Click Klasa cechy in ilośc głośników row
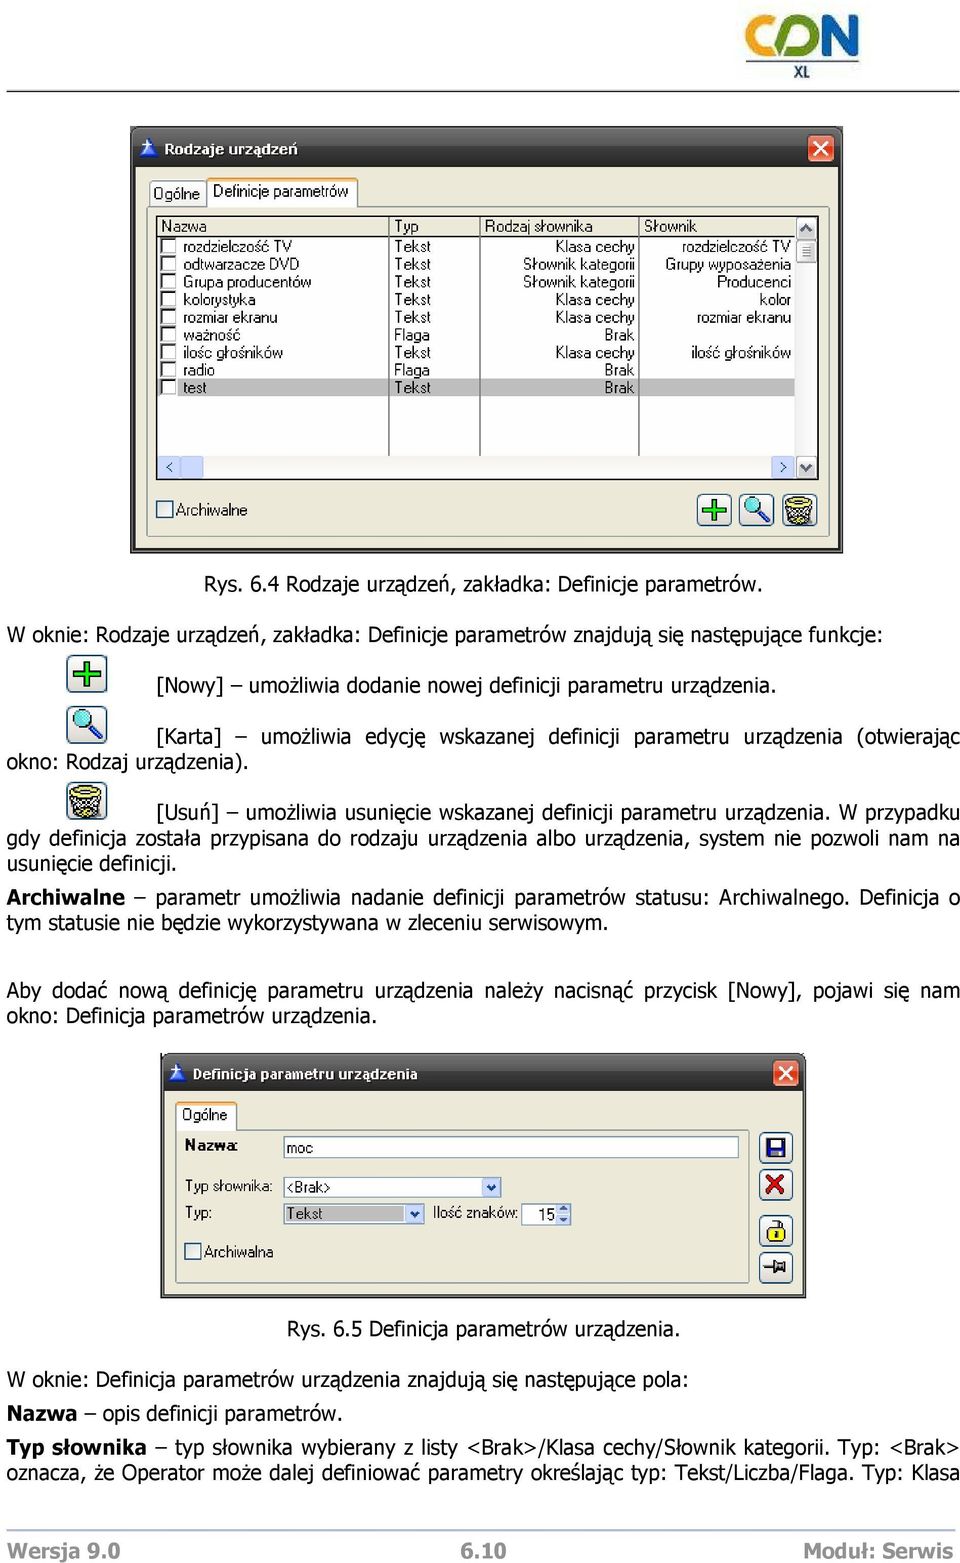Viewport: 960px width, 1563px height. 595,352
